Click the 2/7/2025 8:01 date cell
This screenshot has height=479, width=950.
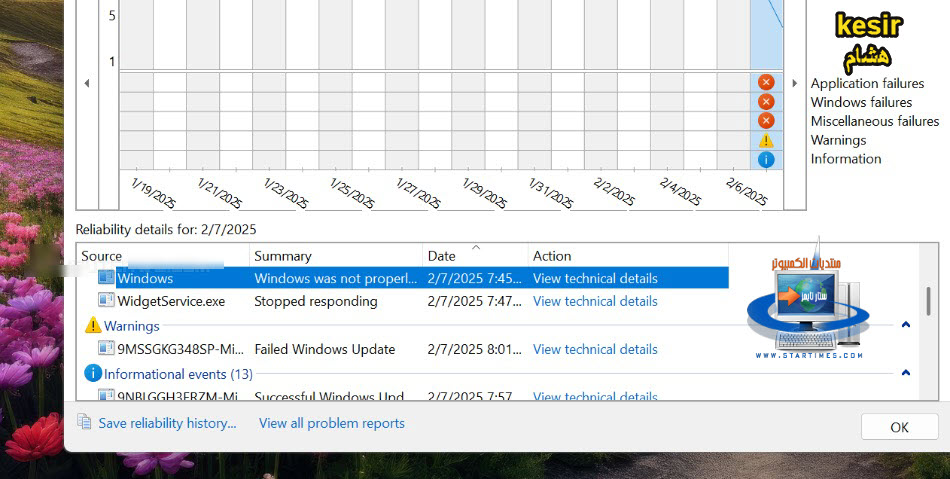[x=474, y=349]
